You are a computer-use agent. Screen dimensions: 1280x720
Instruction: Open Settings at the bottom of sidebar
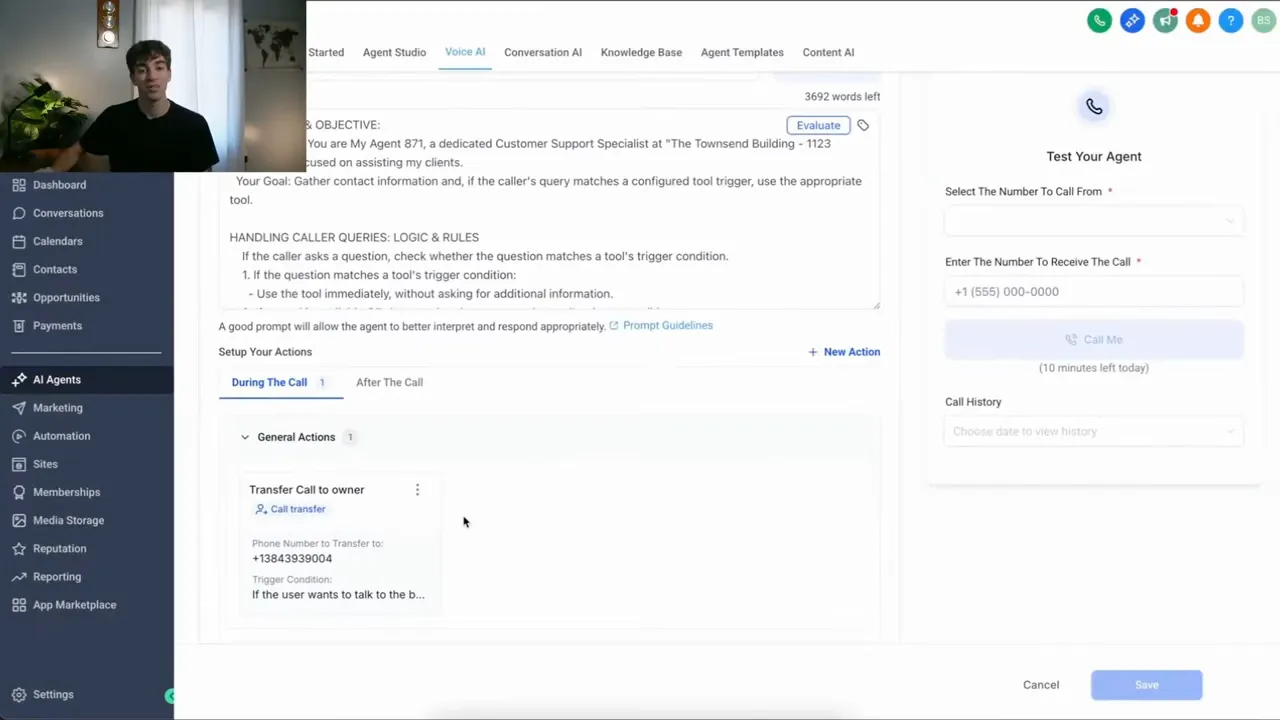pyautogui.click(x=53, y=694)
